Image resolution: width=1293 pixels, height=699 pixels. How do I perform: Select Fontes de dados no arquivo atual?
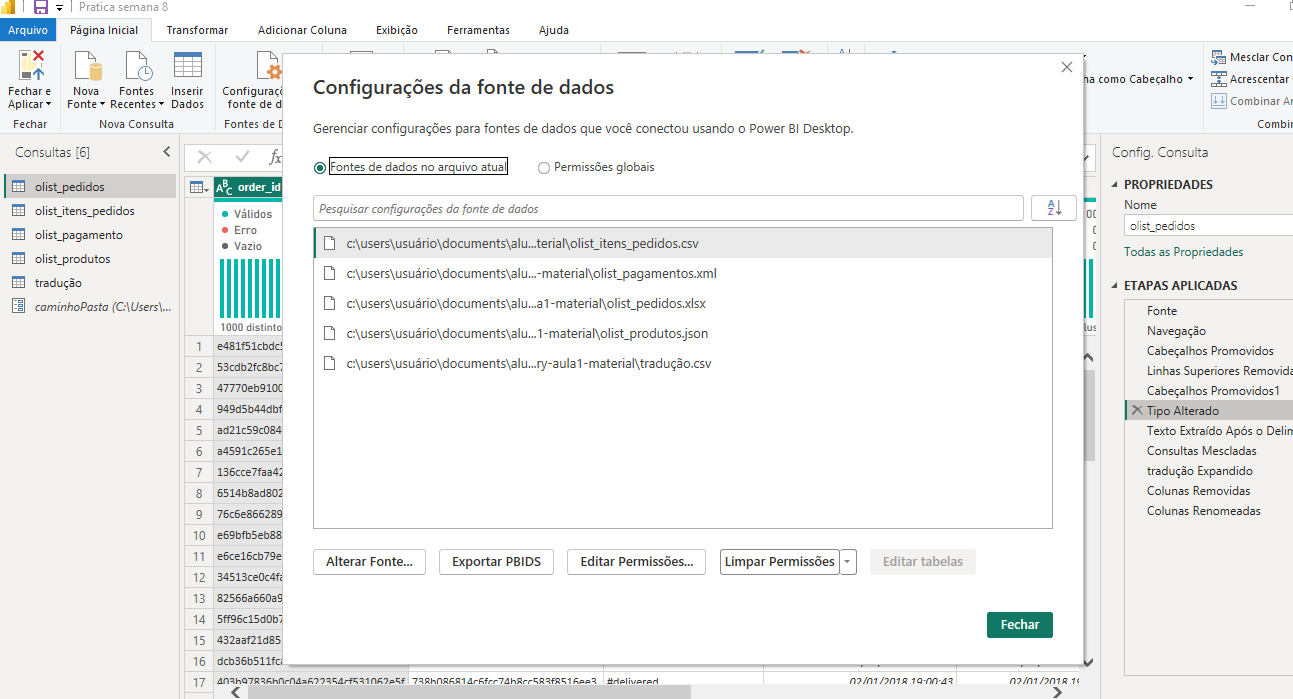pos(320,167)
